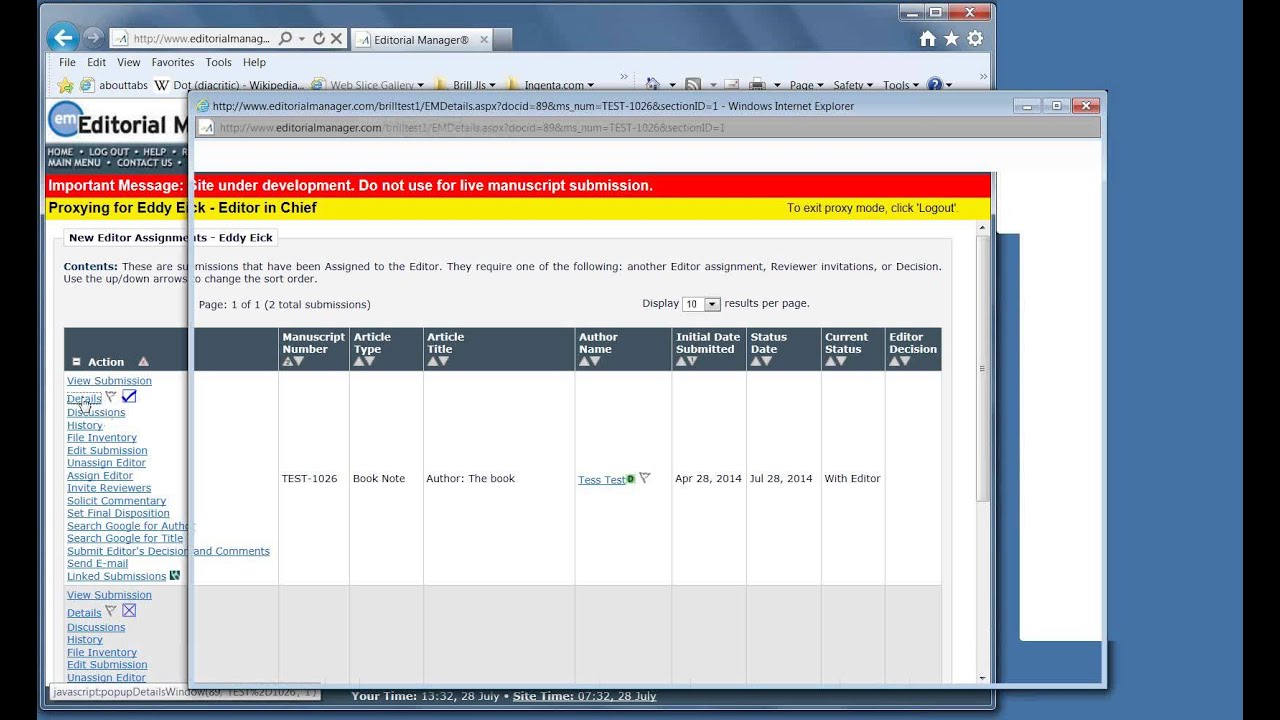
Task: Open the Dot (diacritic) Wikipedia favorite
Action: [229, 85]
